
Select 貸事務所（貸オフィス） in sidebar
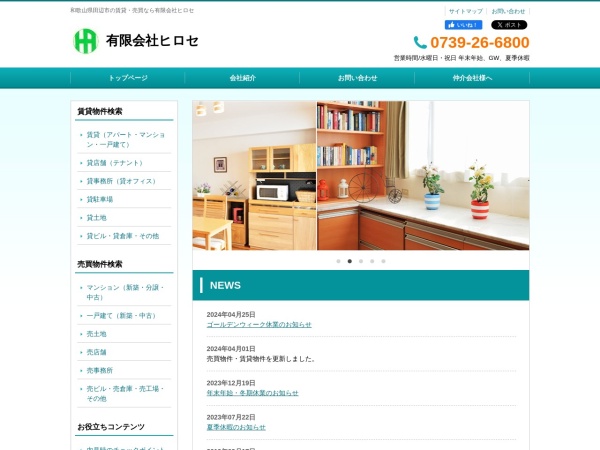(x=121, y=181)
